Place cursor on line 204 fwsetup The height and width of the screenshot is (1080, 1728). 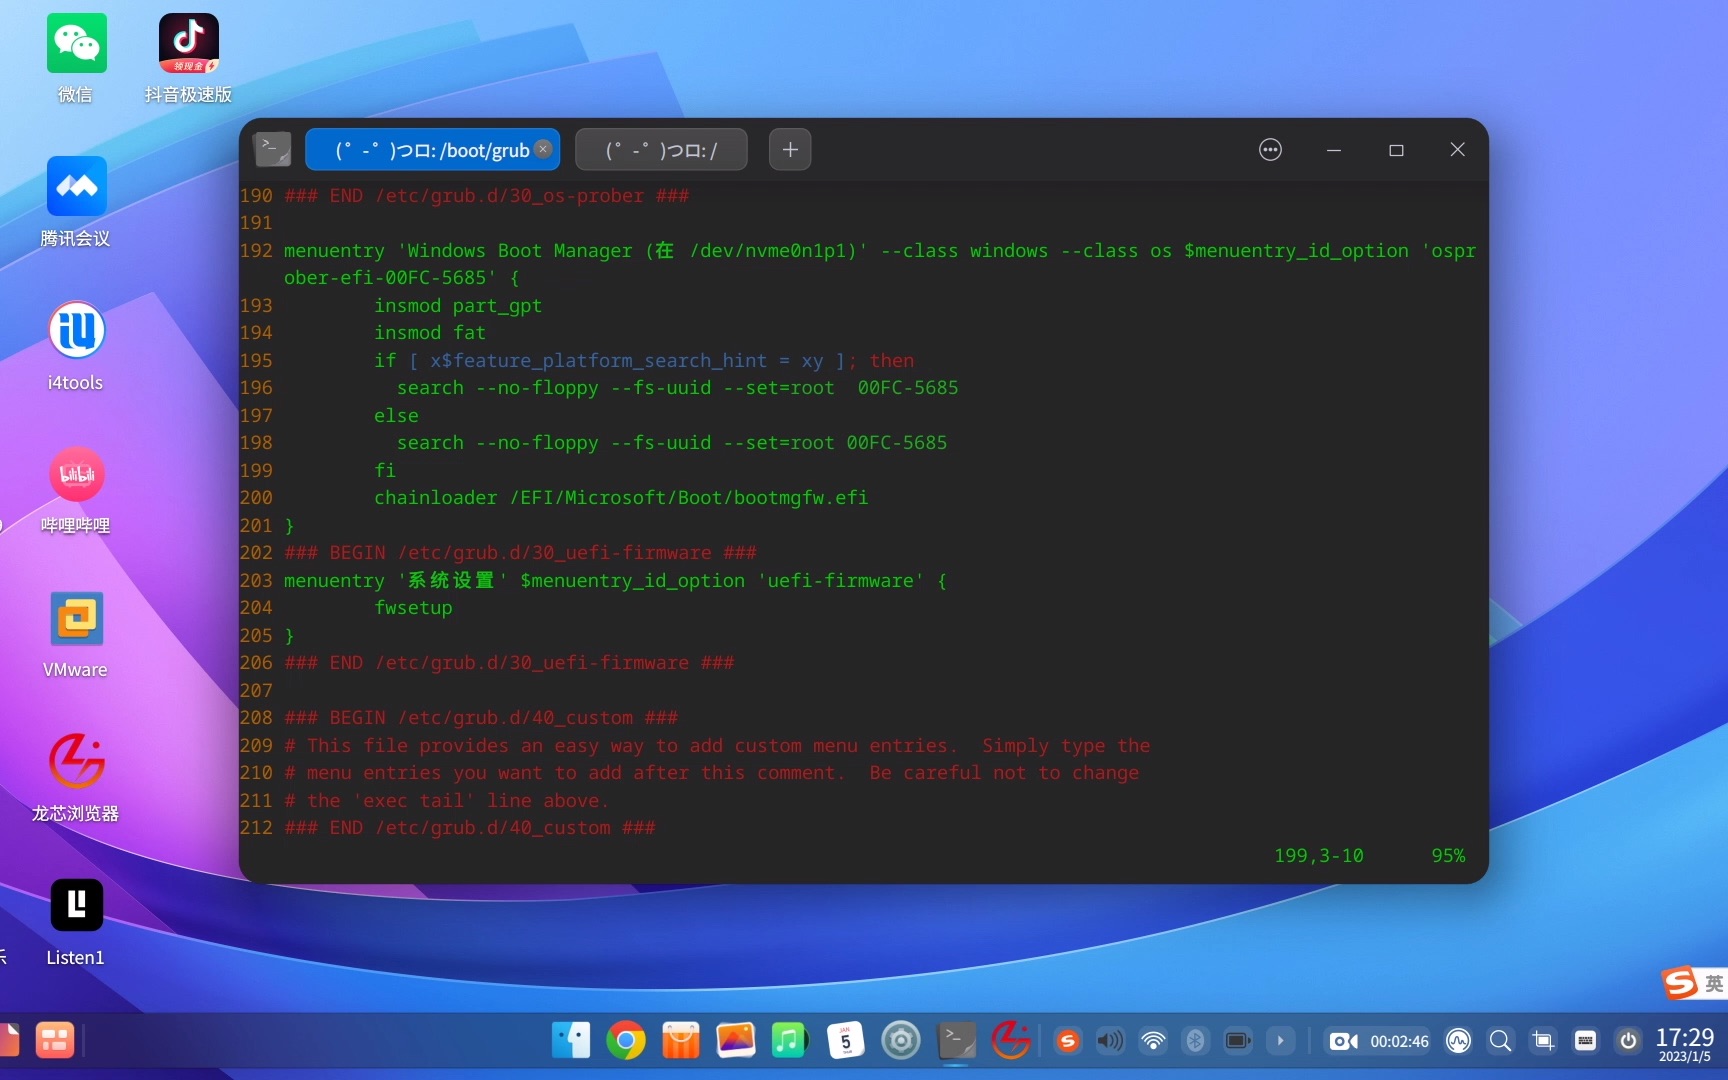coord(413,607)
